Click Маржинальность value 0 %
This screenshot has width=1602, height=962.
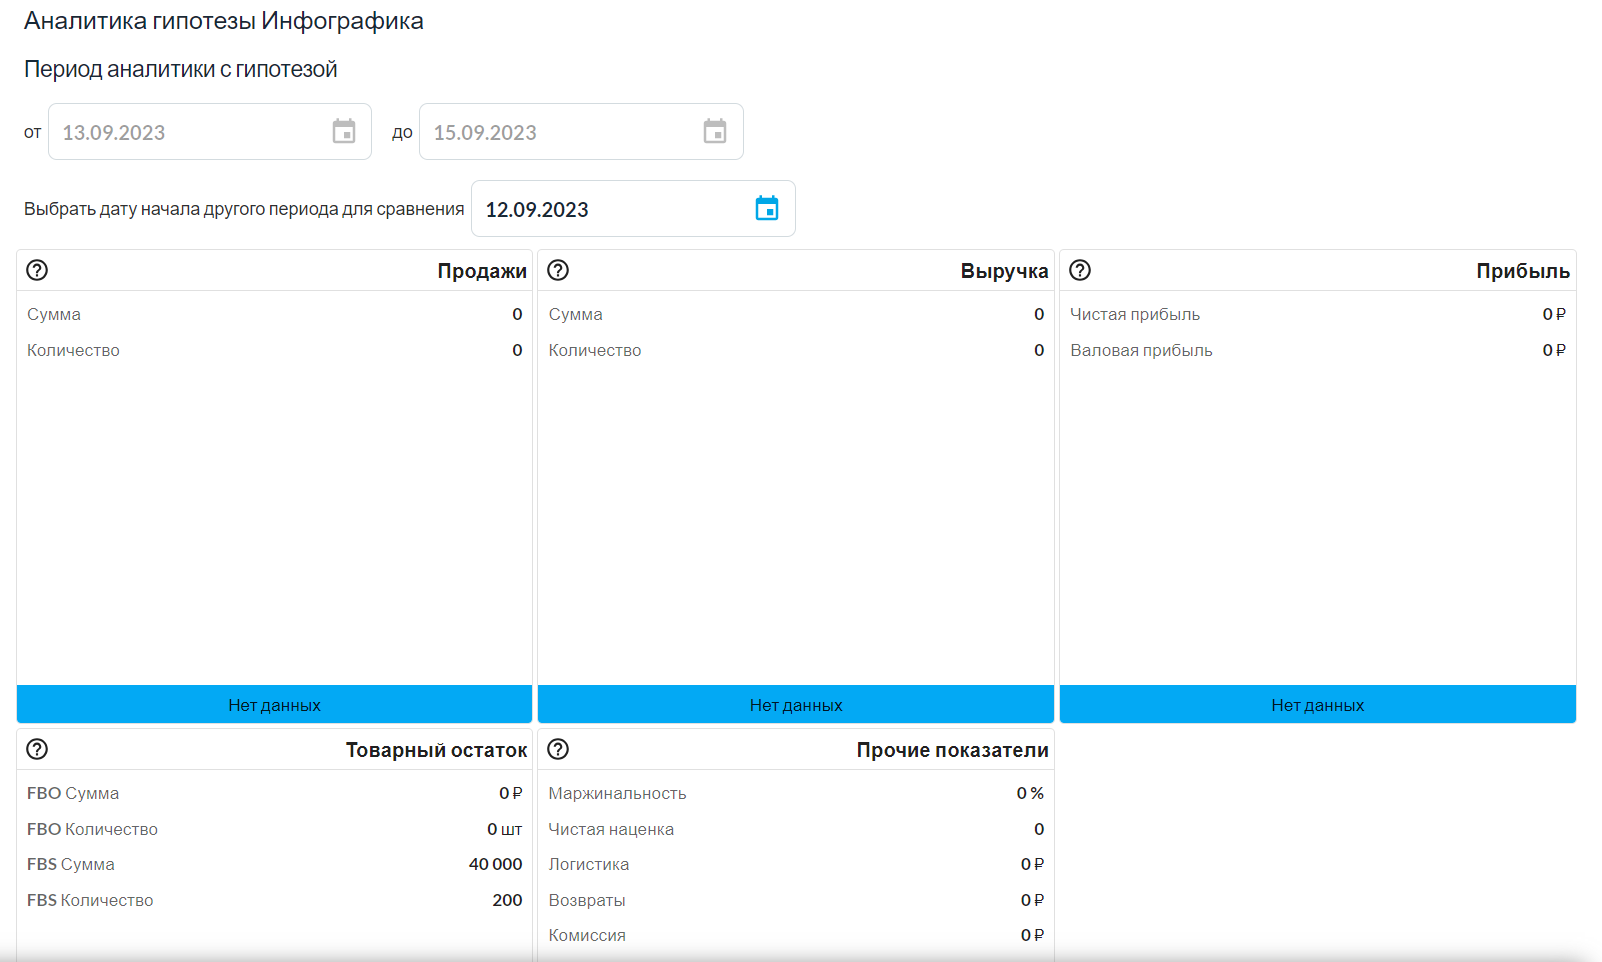[1030, 793]
